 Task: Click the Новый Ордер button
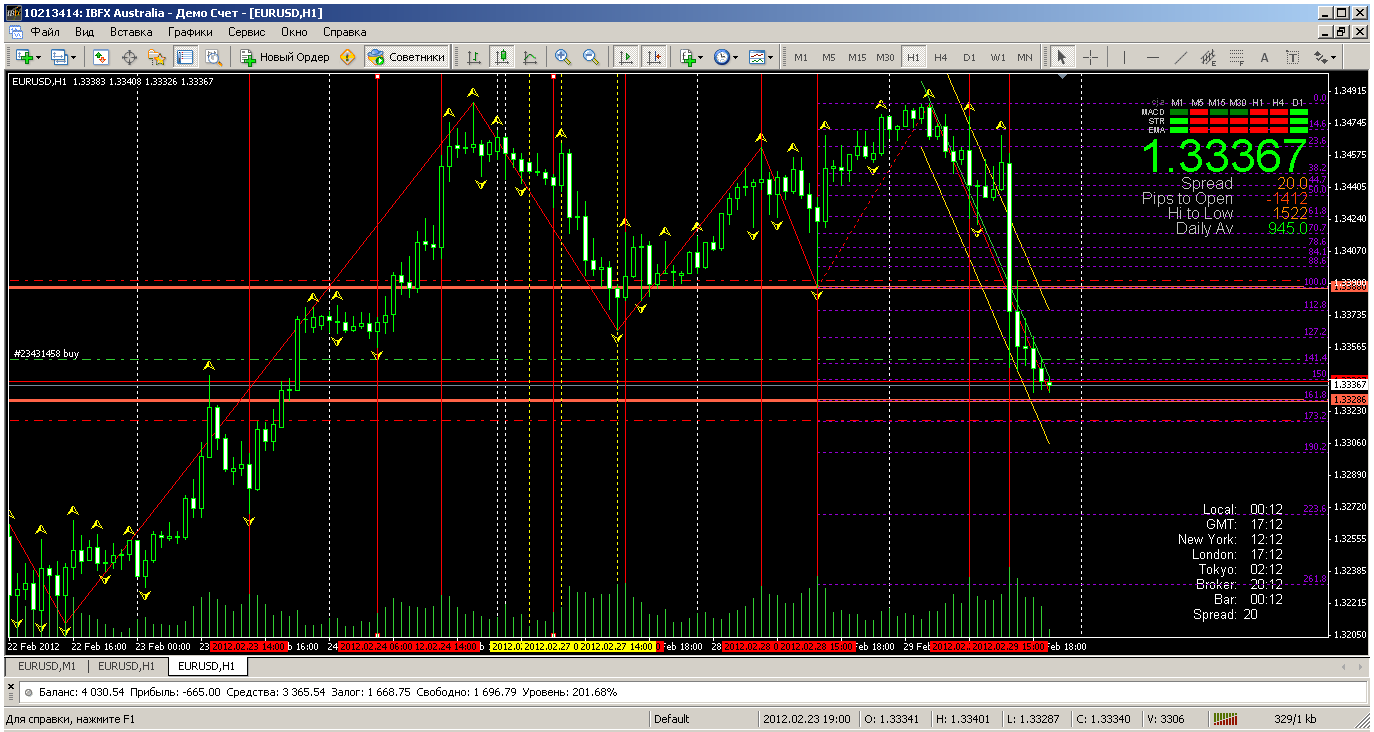click(286, 57)
